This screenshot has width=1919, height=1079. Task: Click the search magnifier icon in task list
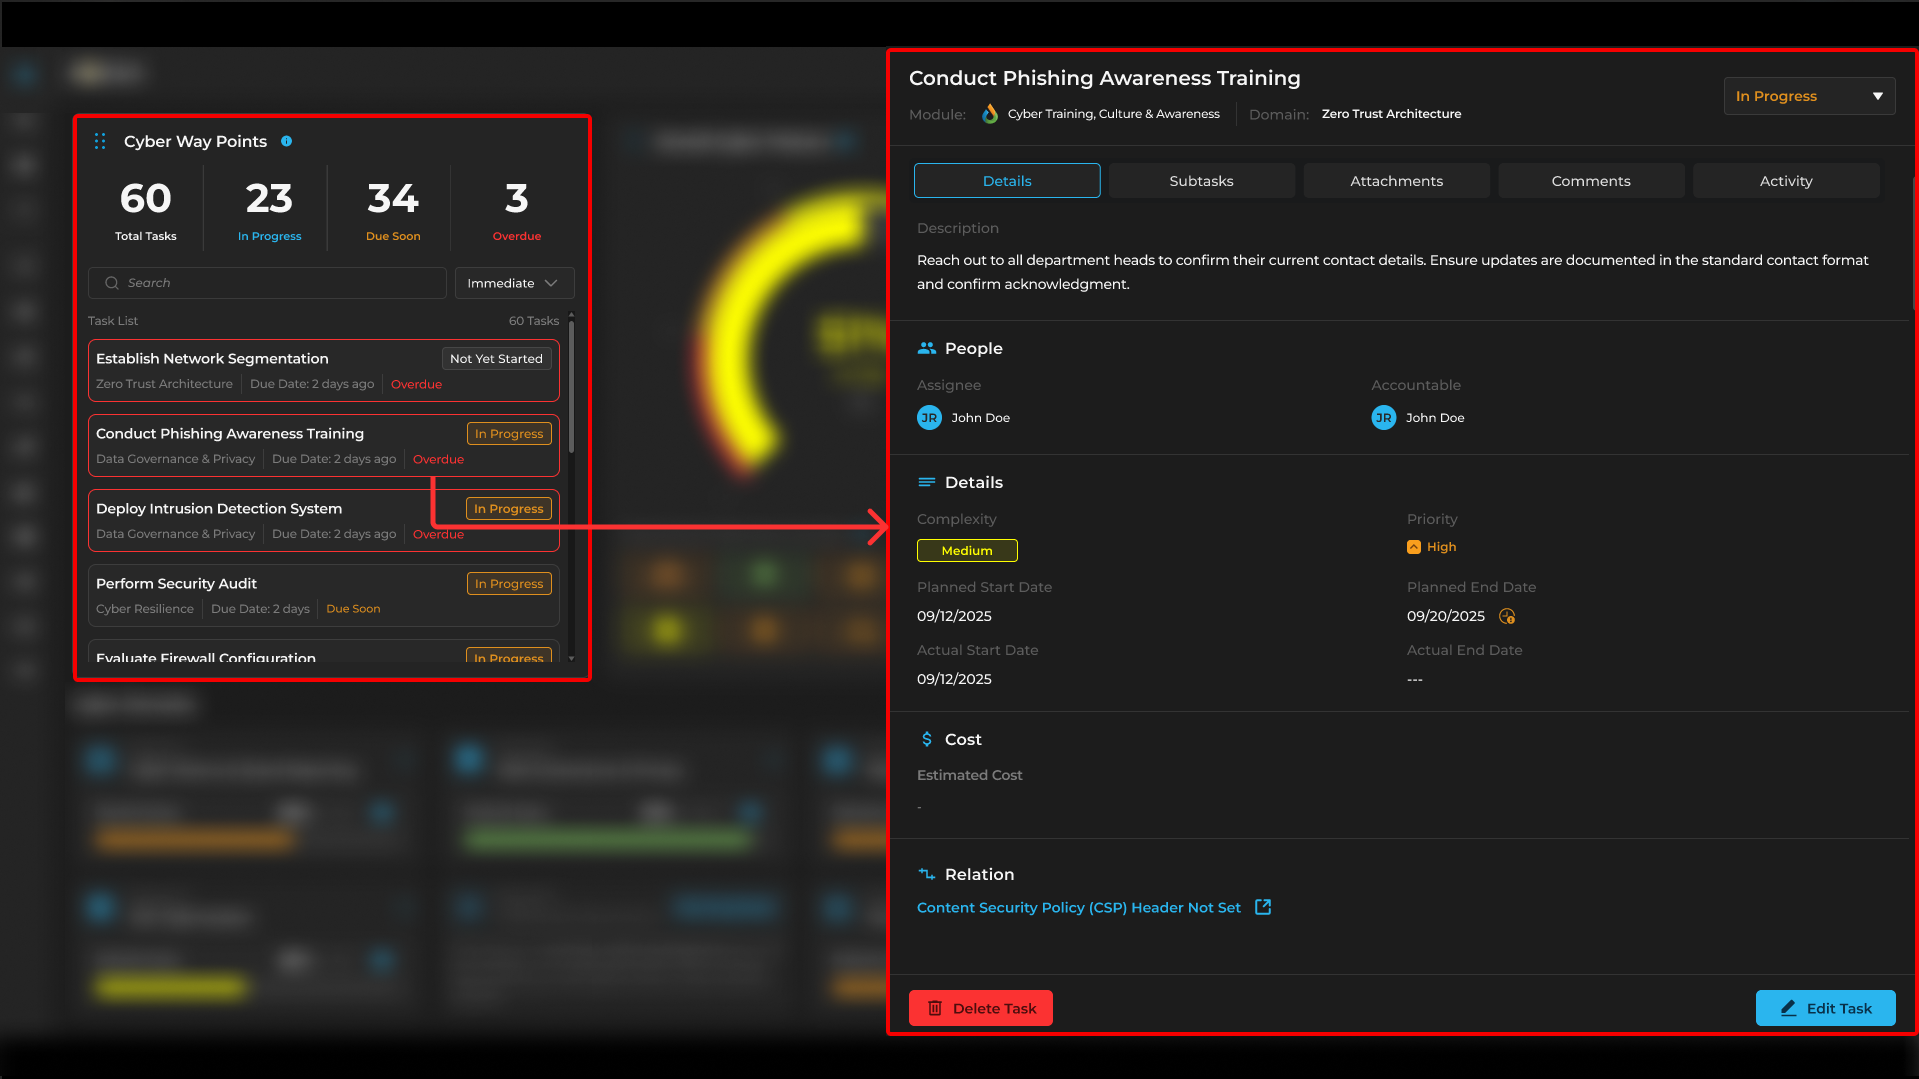coord(112,283)
